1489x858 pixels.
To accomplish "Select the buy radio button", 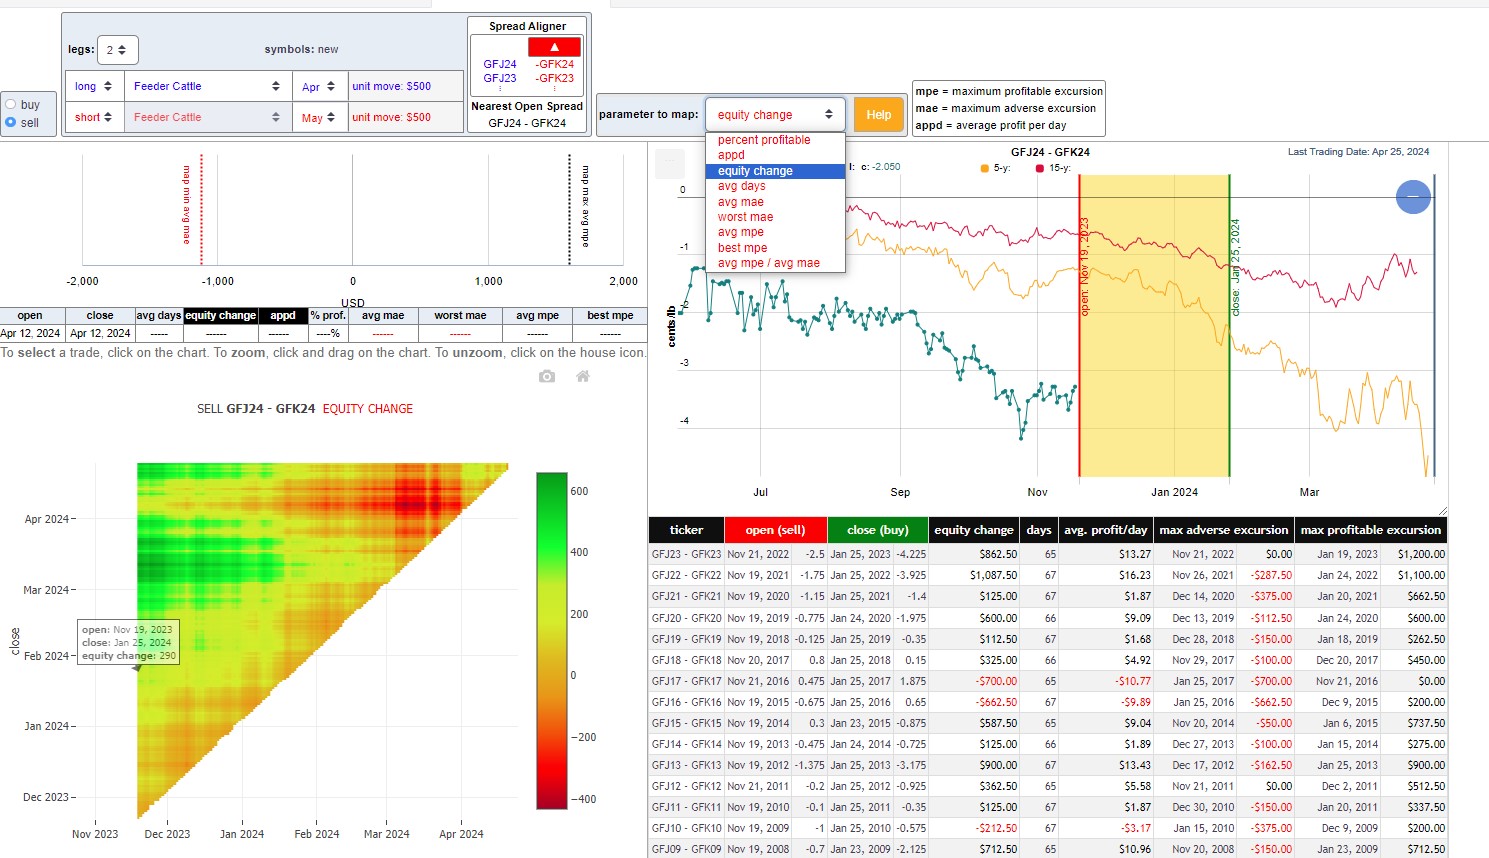I will tap(11, 104).
